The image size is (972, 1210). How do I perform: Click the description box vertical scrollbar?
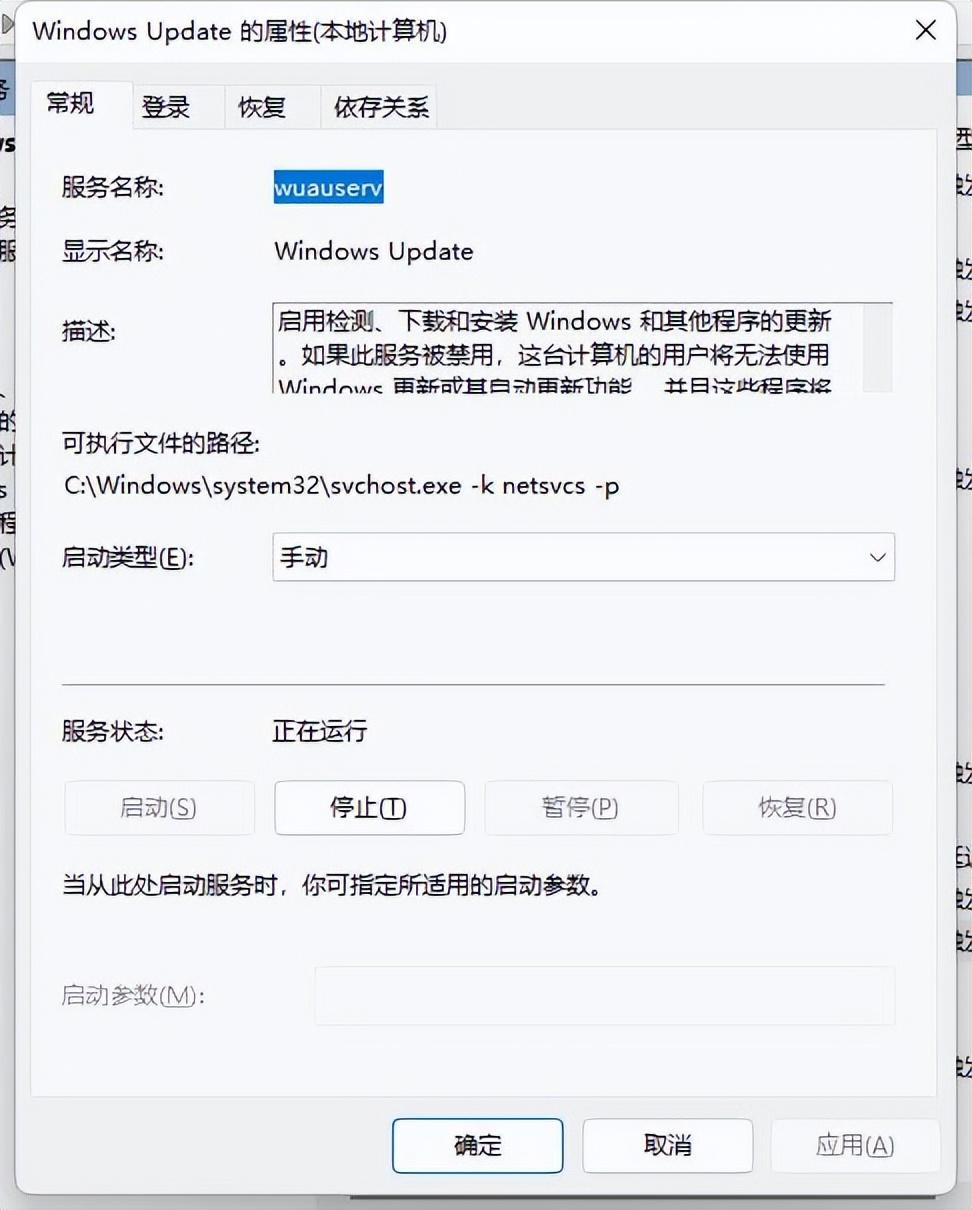(x=878, y=348)
